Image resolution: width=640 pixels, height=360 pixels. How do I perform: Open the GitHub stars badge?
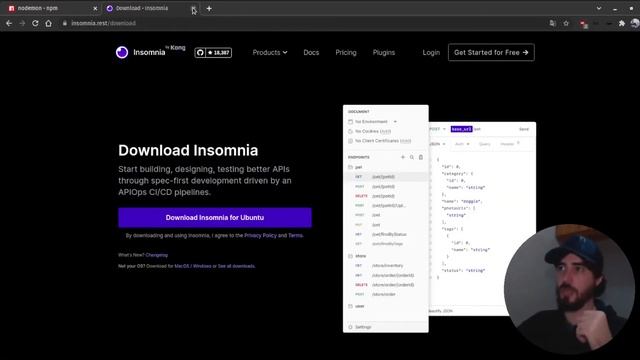coord(213,53)
